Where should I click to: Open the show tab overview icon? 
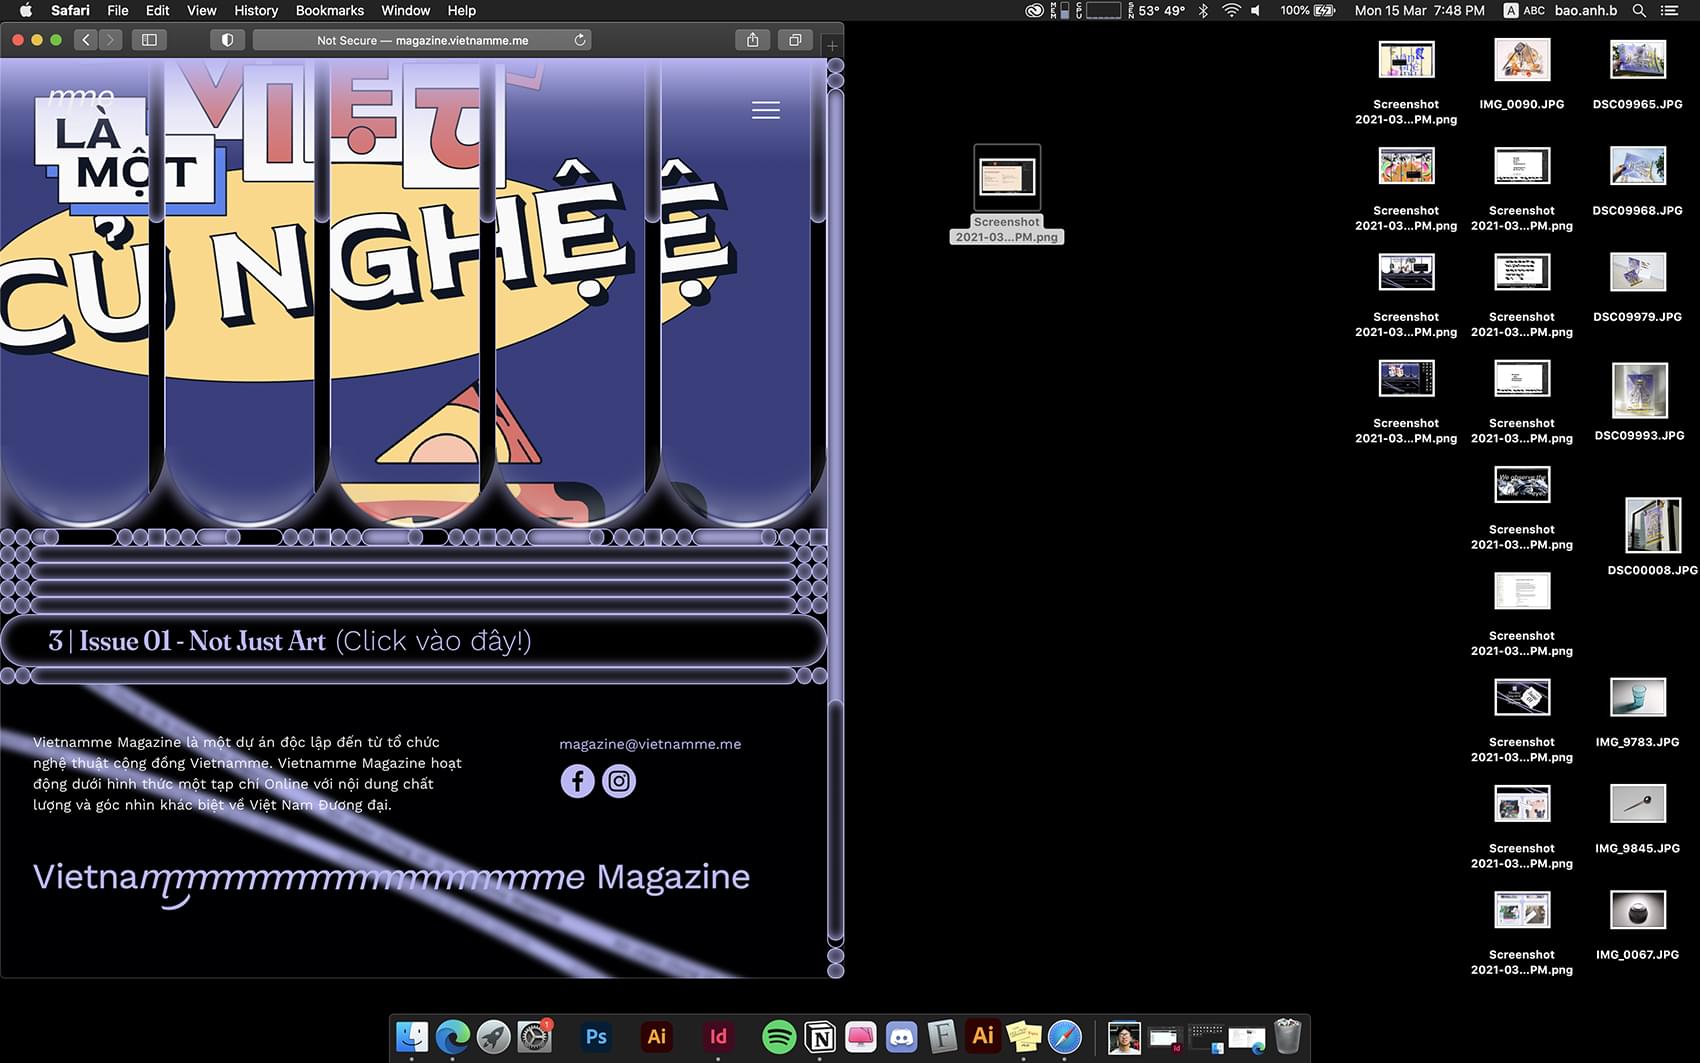(795, 40)
